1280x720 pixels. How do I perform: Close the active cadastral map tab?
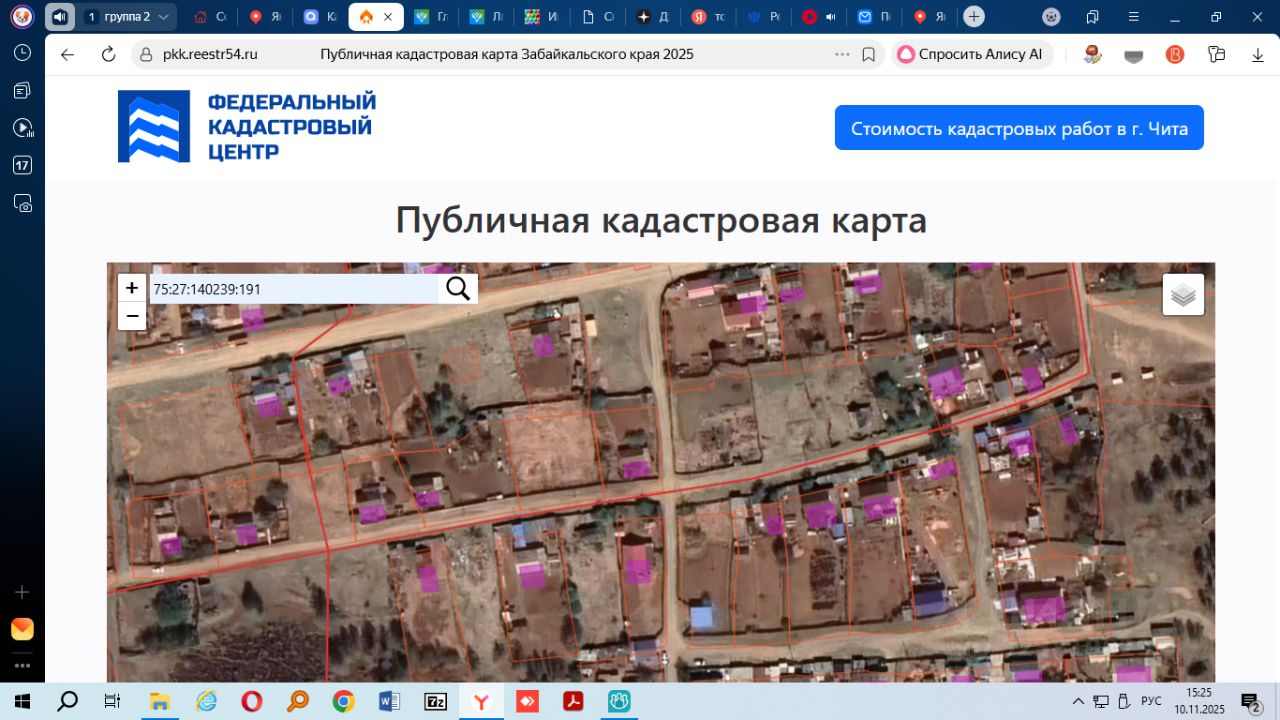[x=388, y=17]
